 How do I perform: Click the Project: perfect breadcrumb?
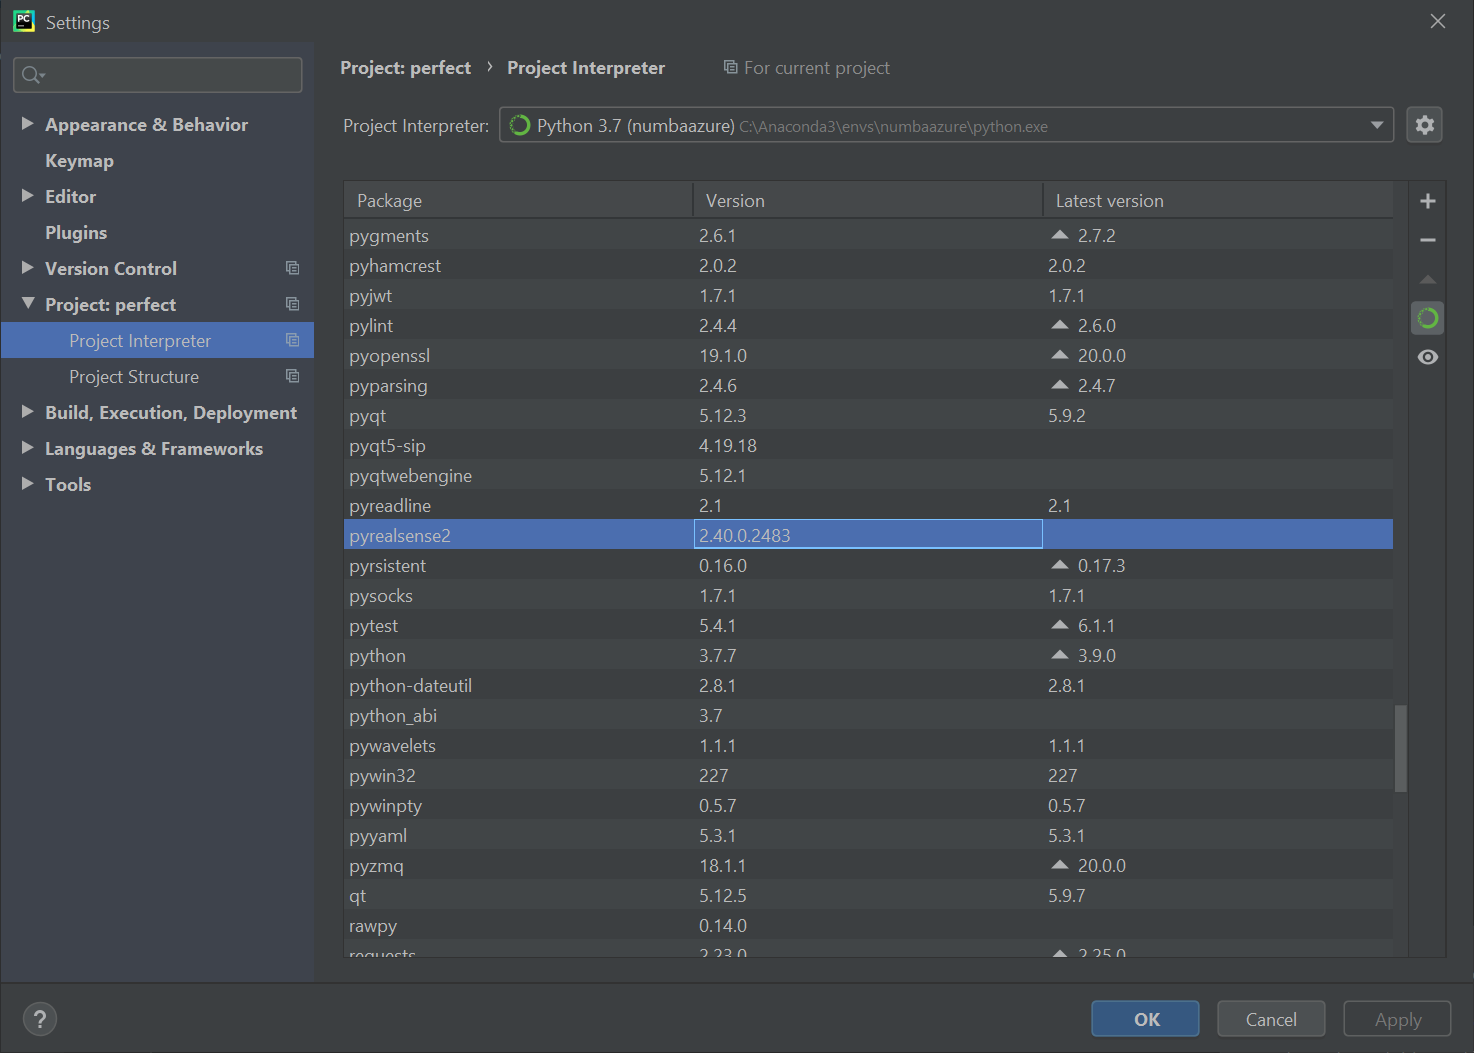point(405,67)
